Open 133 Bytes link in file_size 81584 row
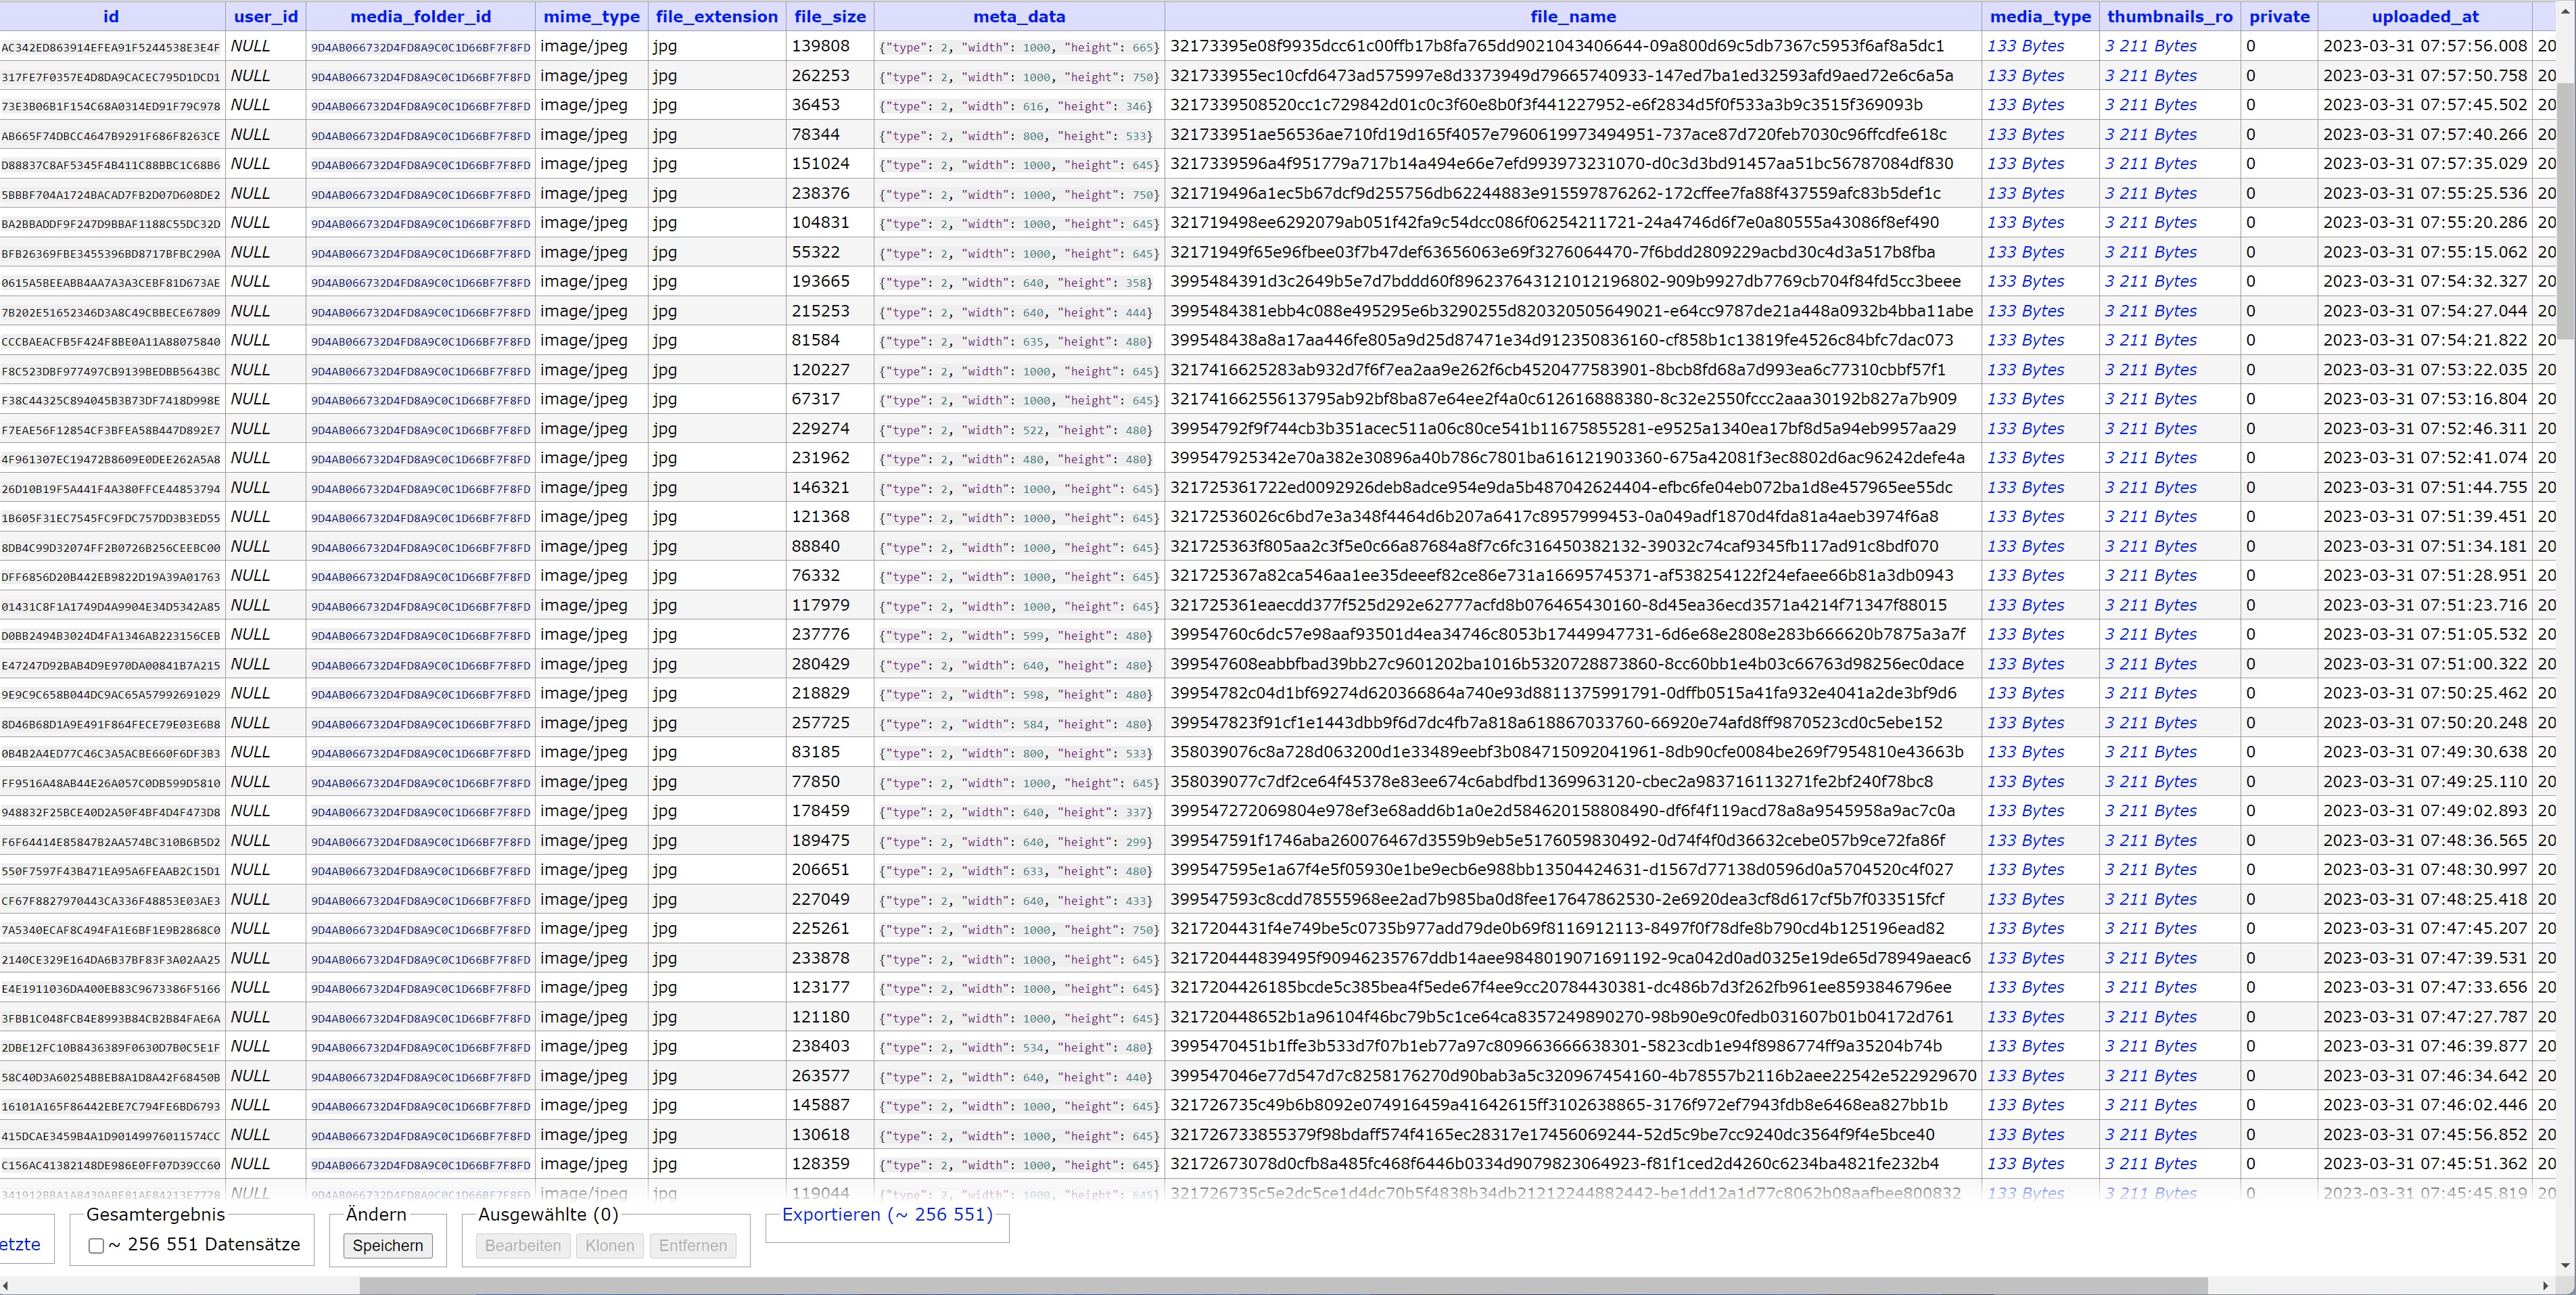 click(x=2026, y=340)
